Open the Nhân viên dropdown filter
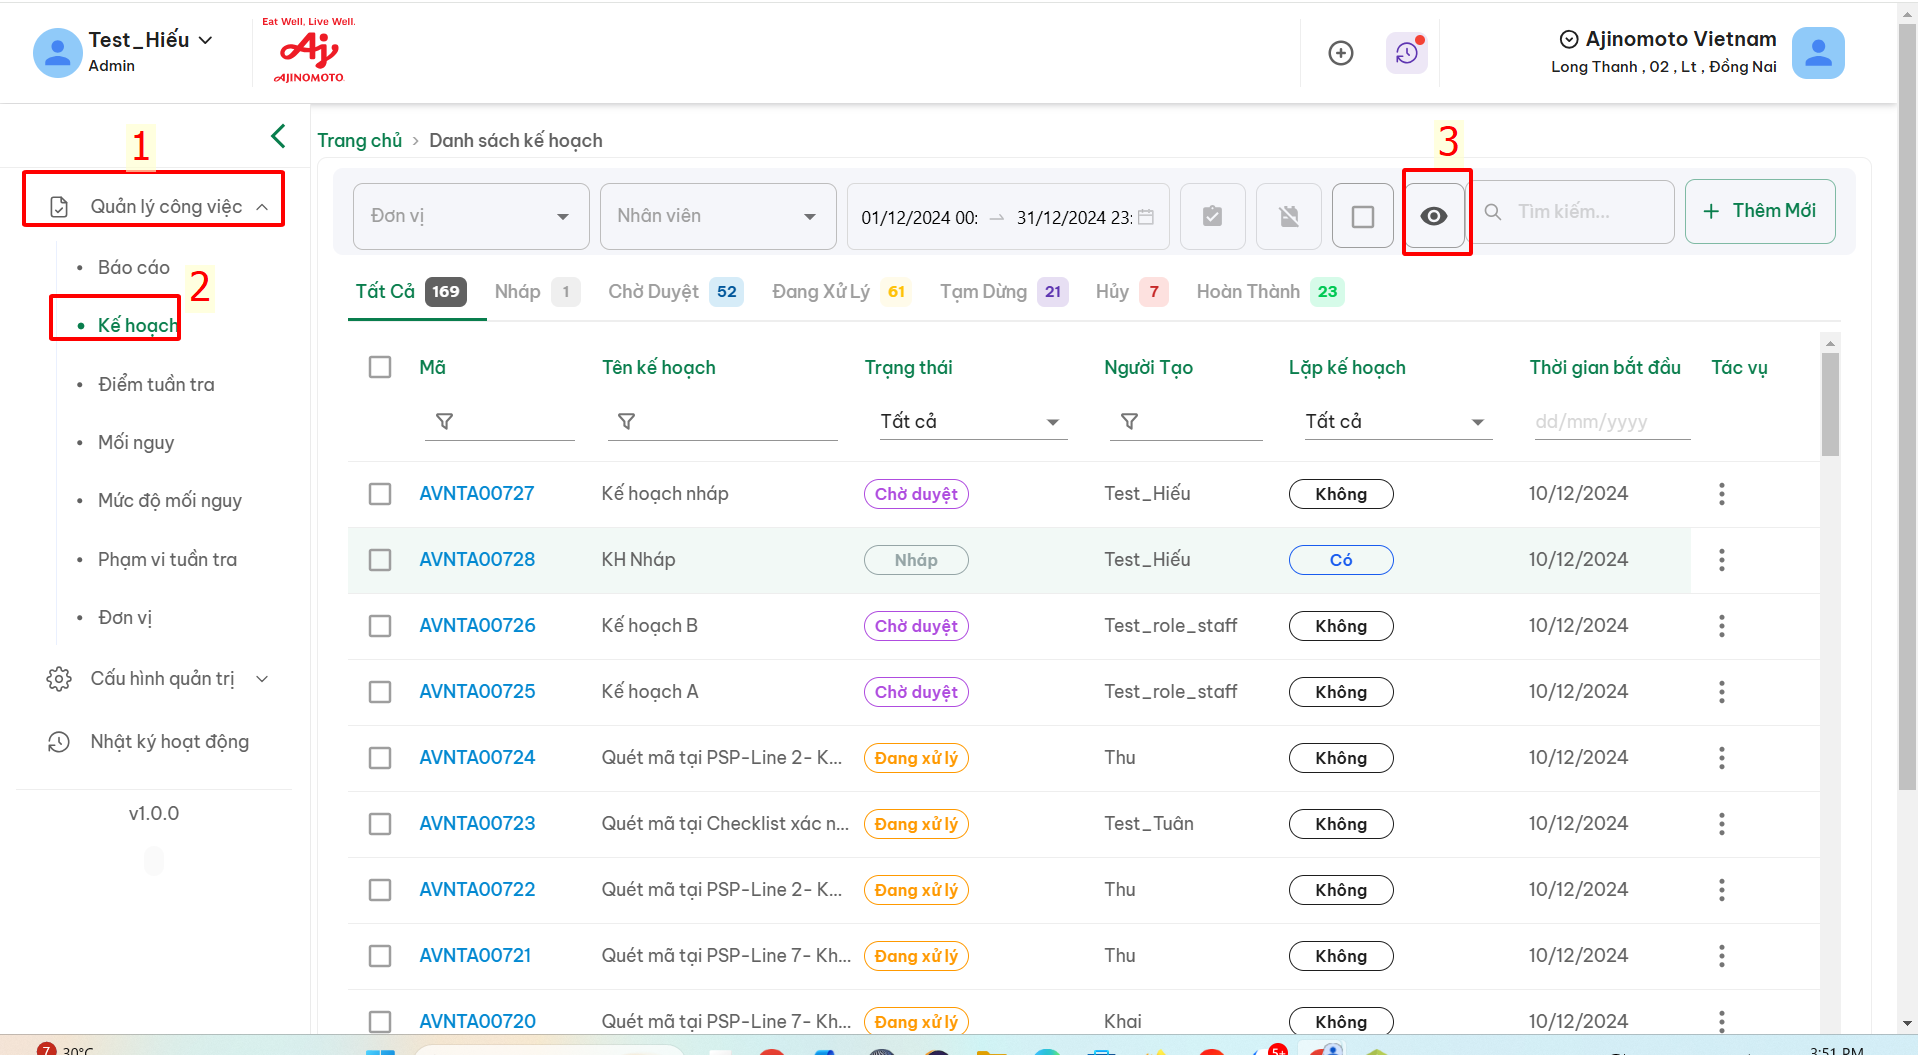 pos(718,216)
